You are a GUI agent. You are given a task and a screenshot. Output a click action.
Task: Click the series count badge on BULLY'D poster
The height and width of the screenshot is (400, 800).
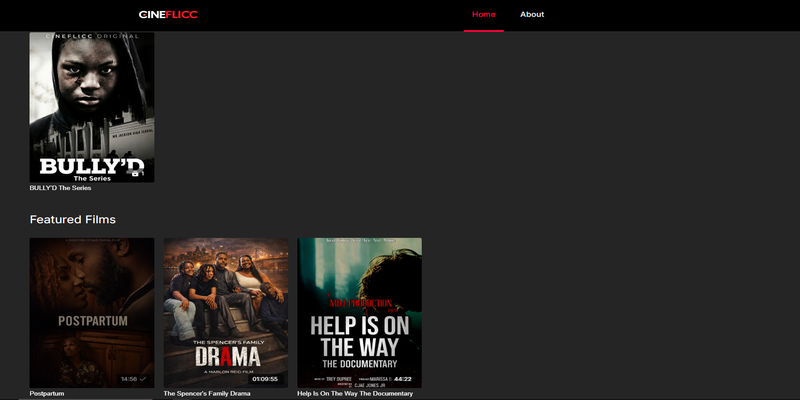[138, 173]
